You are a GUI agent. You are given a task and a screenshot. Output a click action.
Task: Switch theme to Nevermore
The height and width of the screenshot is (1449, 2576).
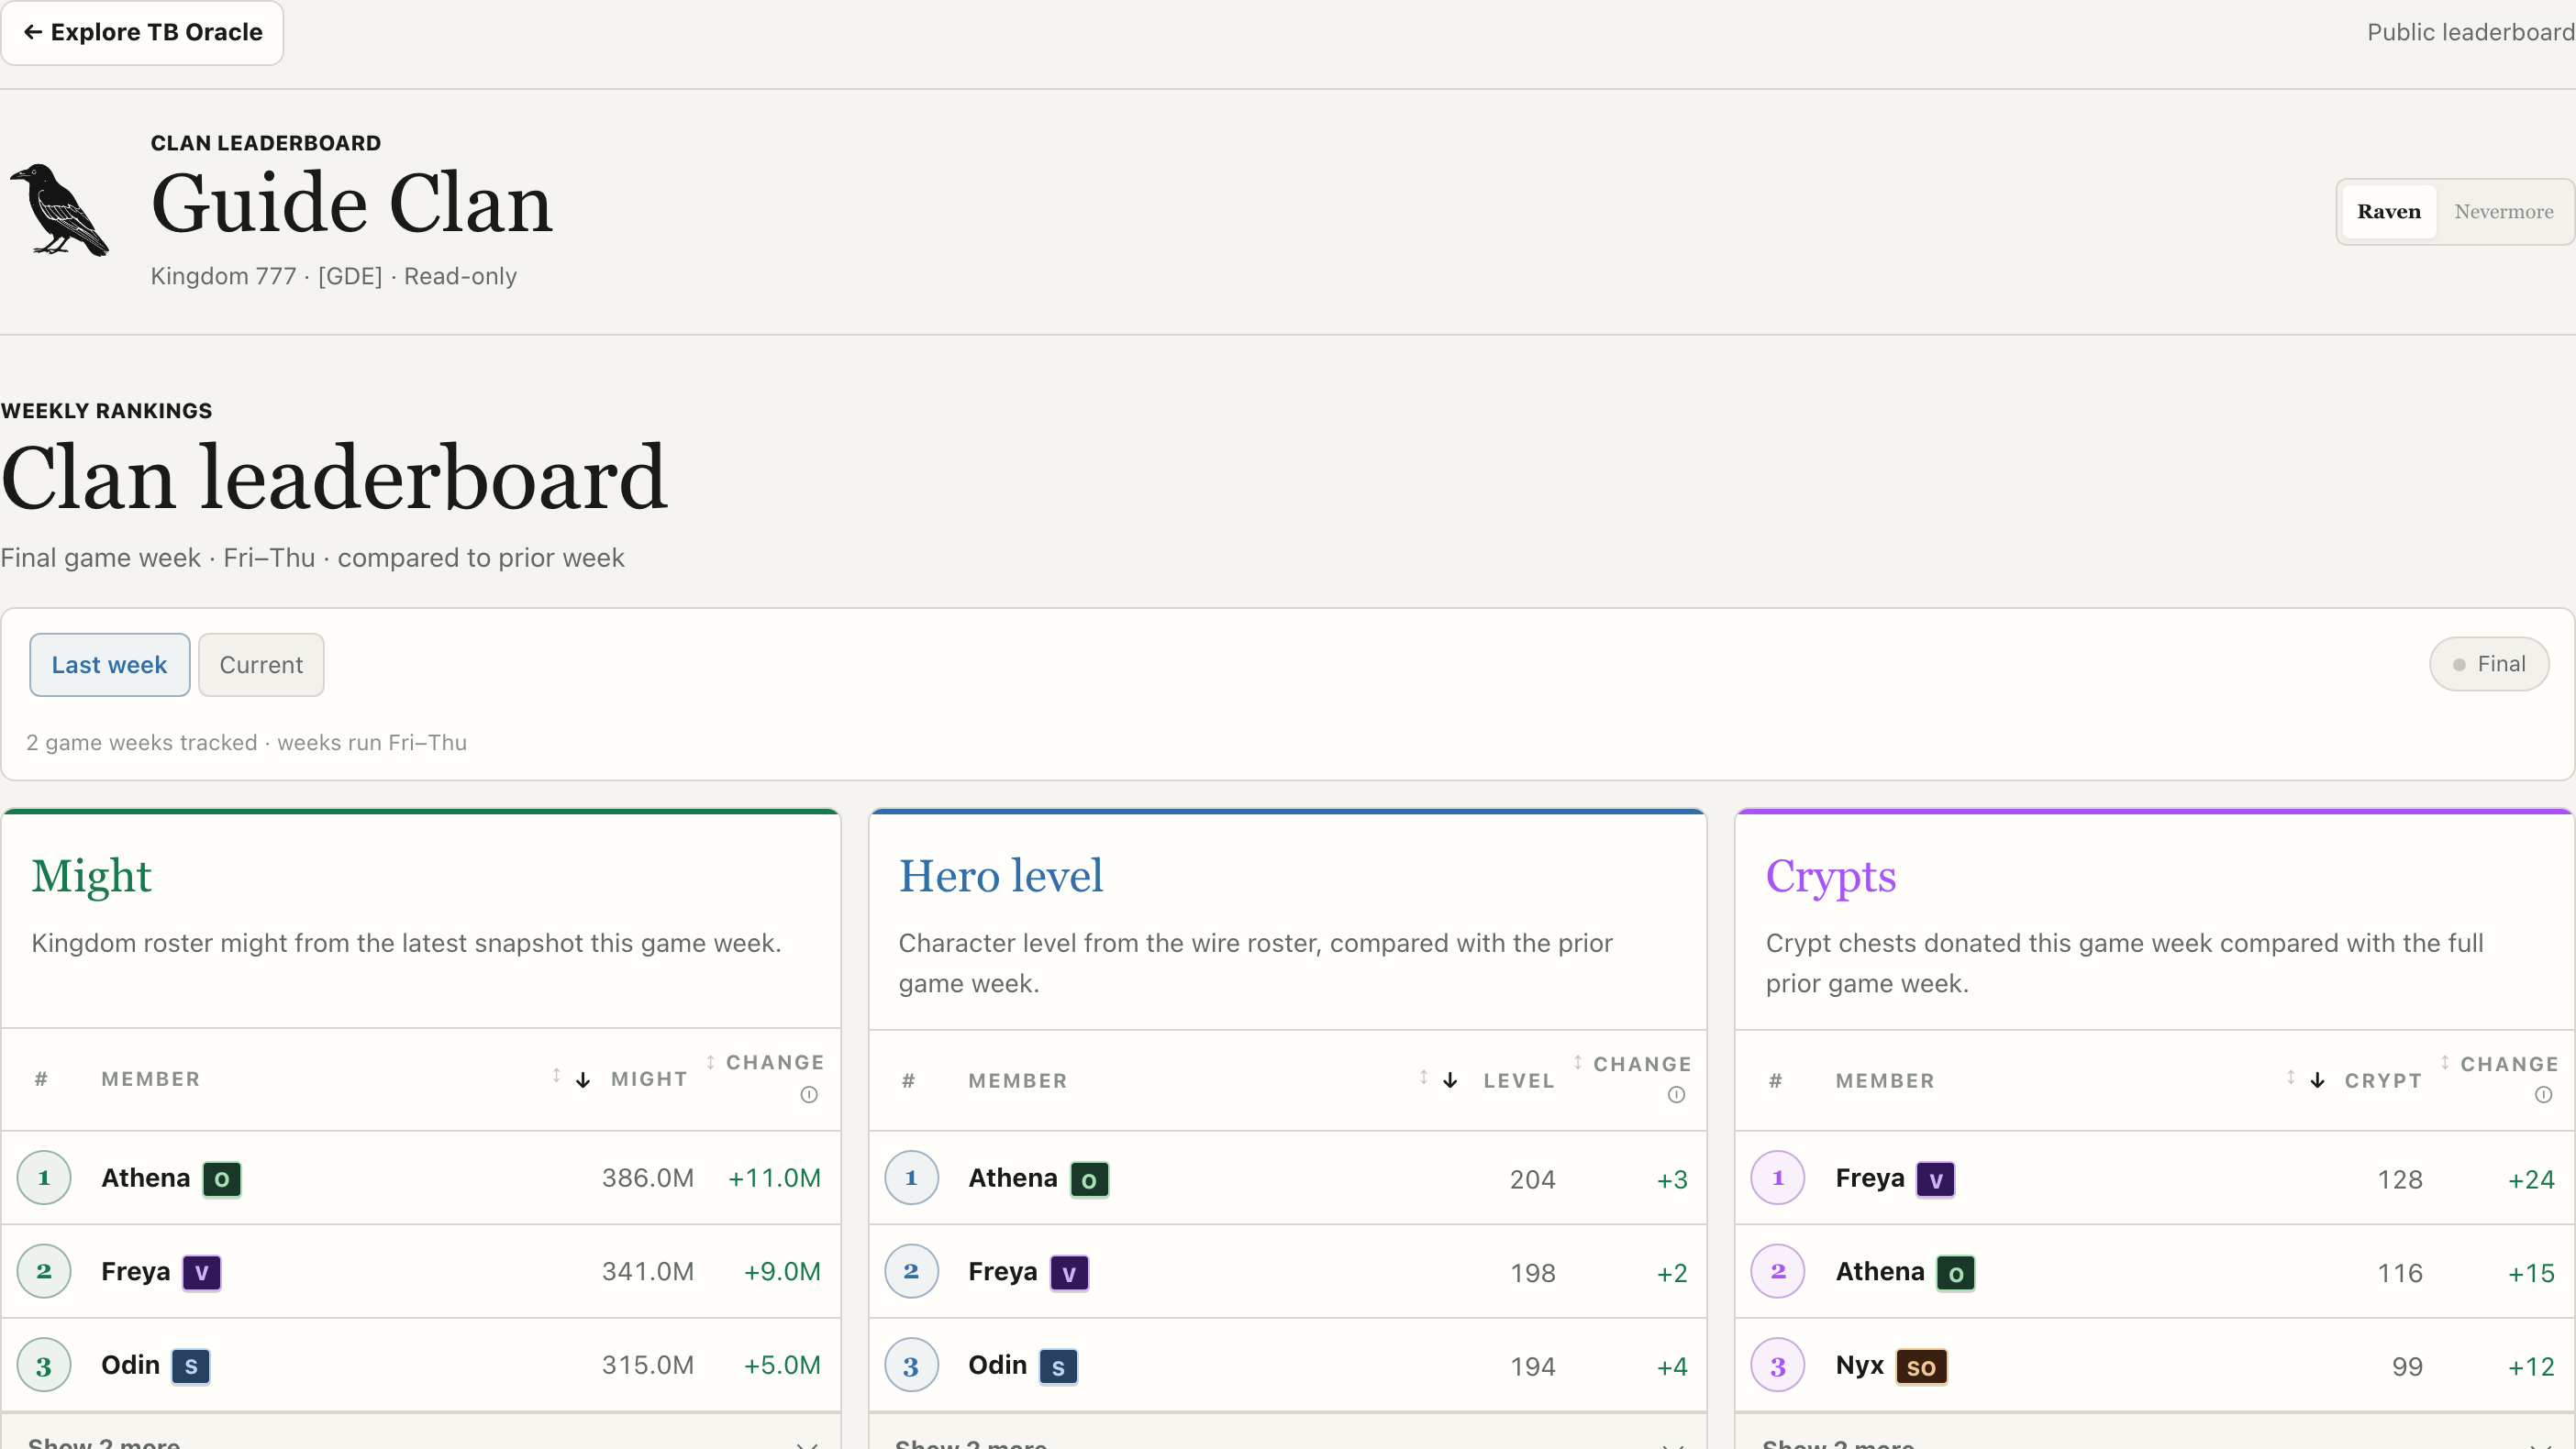pos(2503,211)
